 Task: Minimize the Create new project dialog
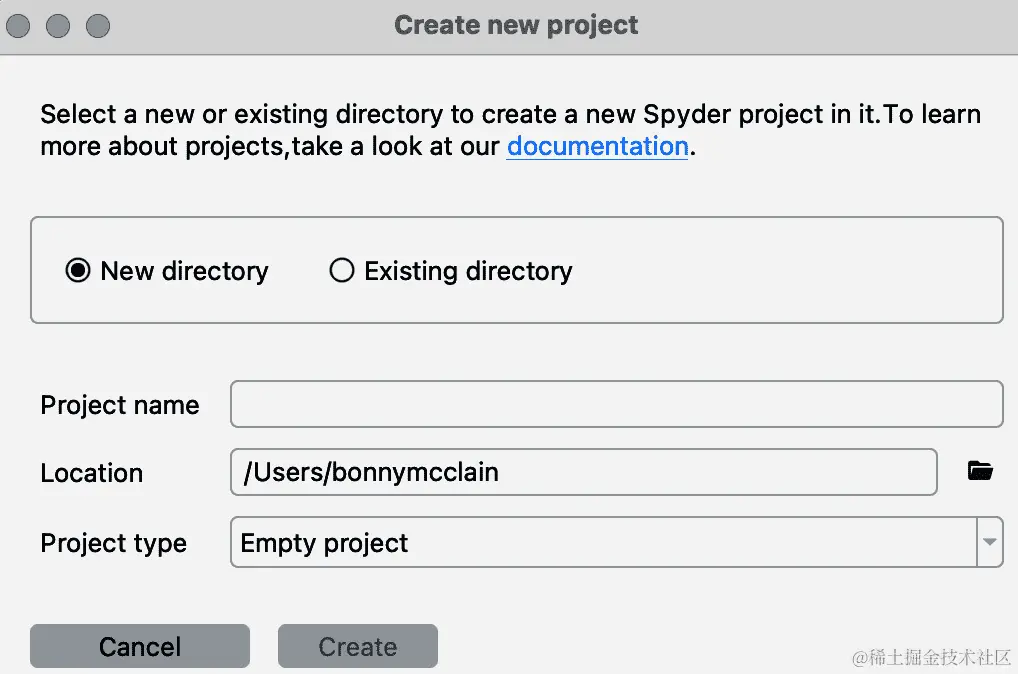58,26
